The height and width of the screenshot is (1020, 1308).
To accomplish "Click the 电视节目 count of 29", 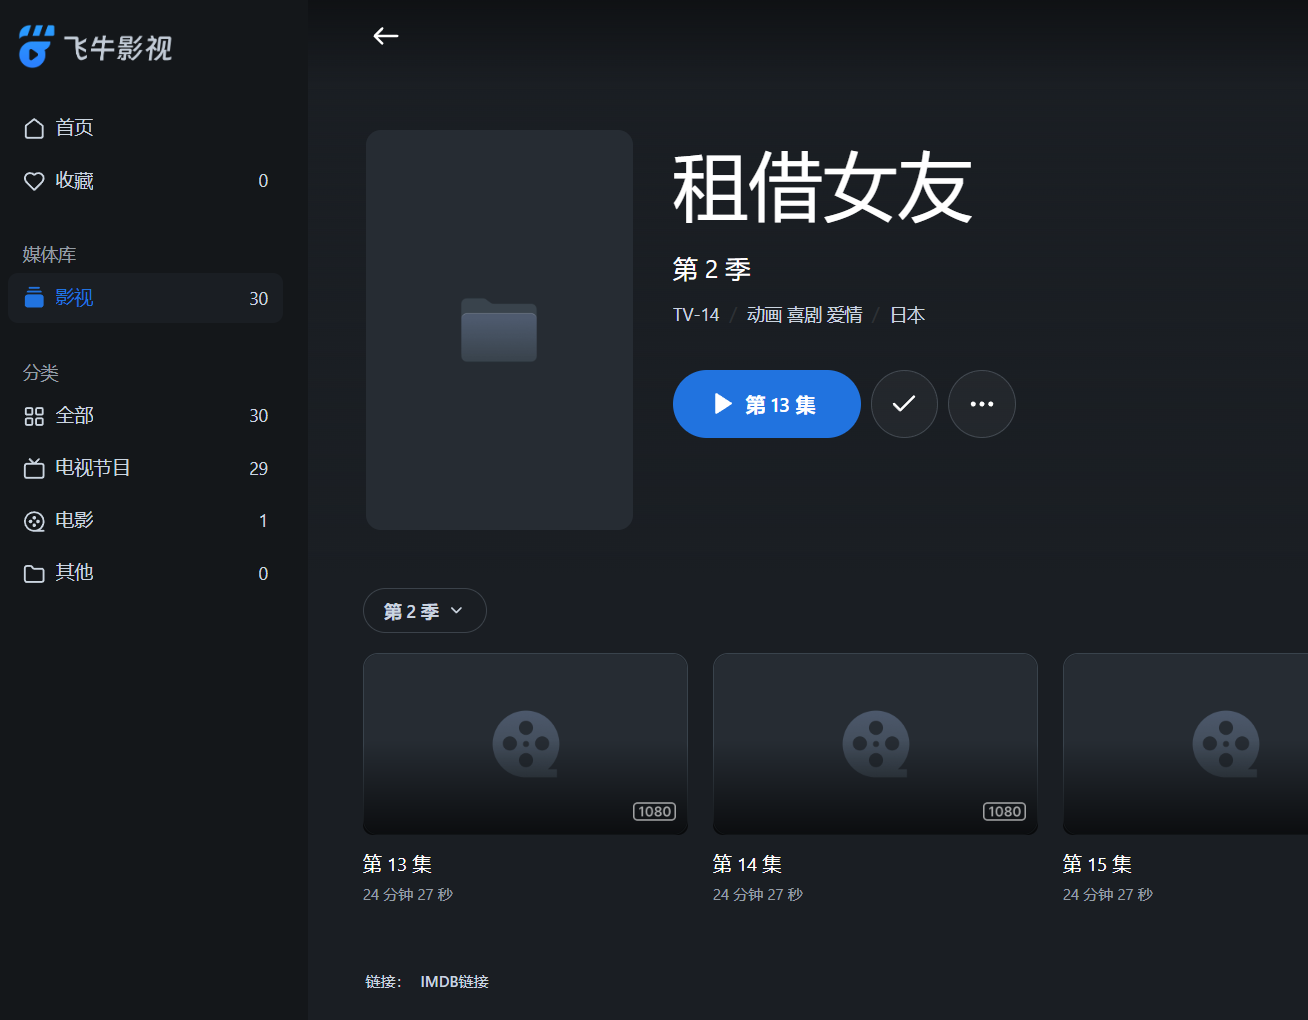I will [259, 469].
